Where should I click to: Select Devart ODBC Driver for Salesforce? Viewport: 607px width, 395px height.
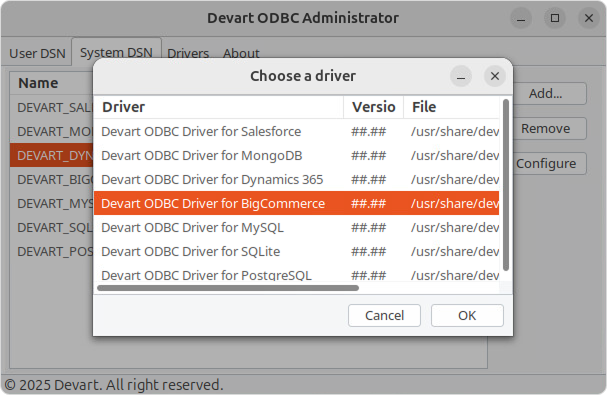pos(297,131)
